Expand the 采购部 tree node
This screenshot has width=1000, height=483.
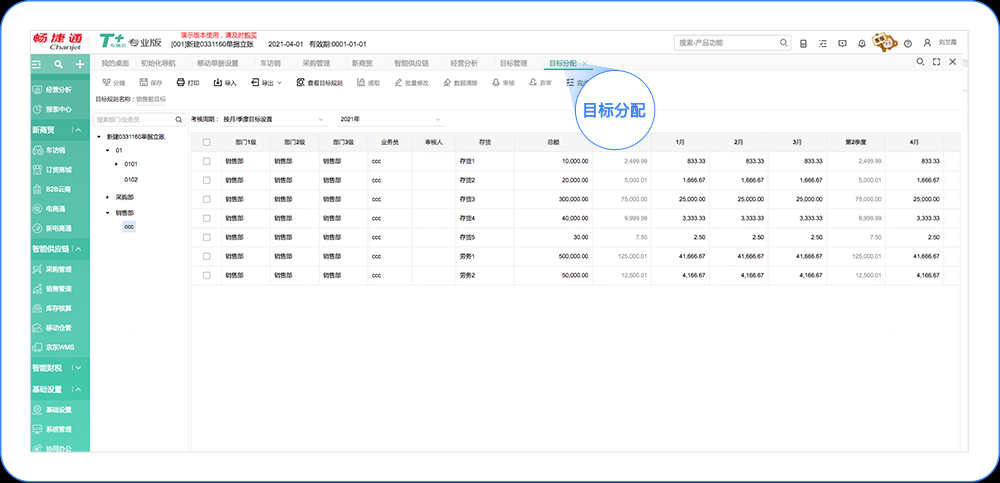click(x=108, y=198)
